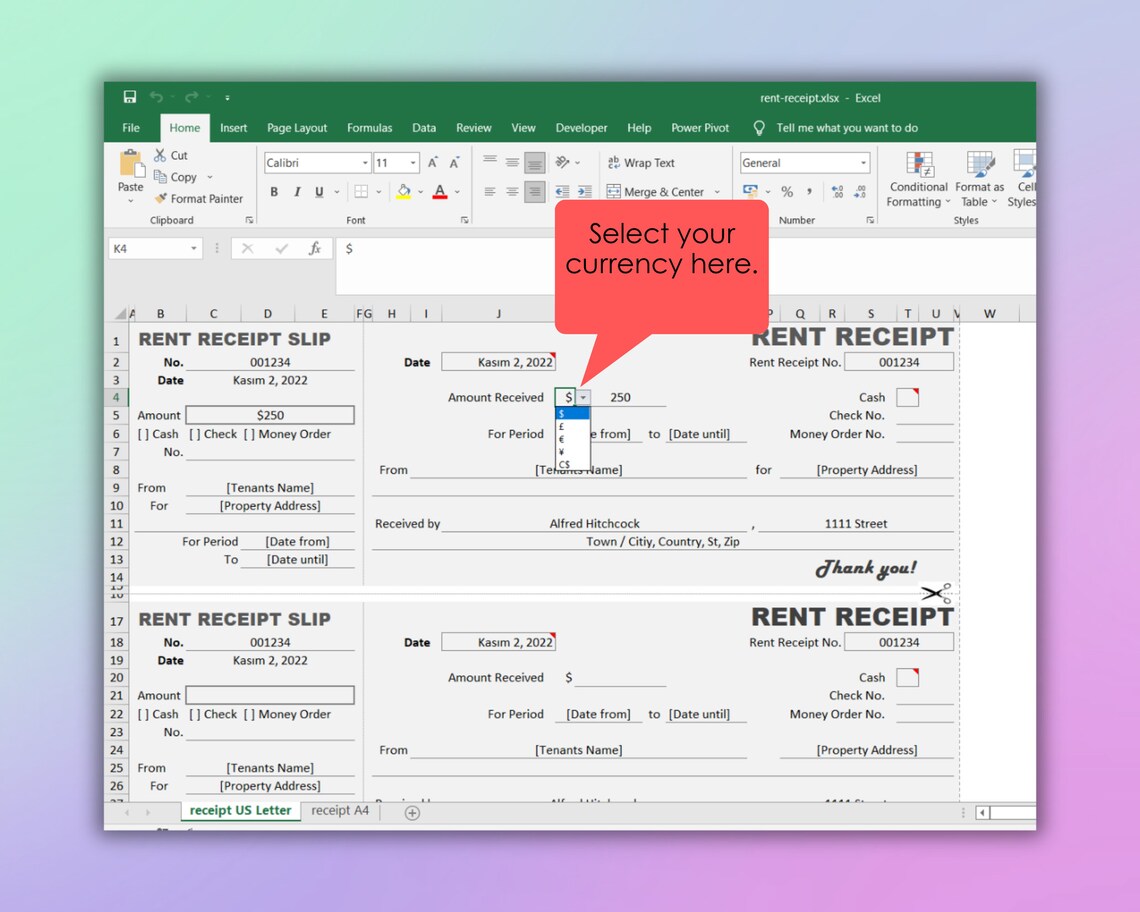The height and width of the screenshot is (912, 1140).
Task: Open the currency dropdown in cell K4
Action: 582,397
